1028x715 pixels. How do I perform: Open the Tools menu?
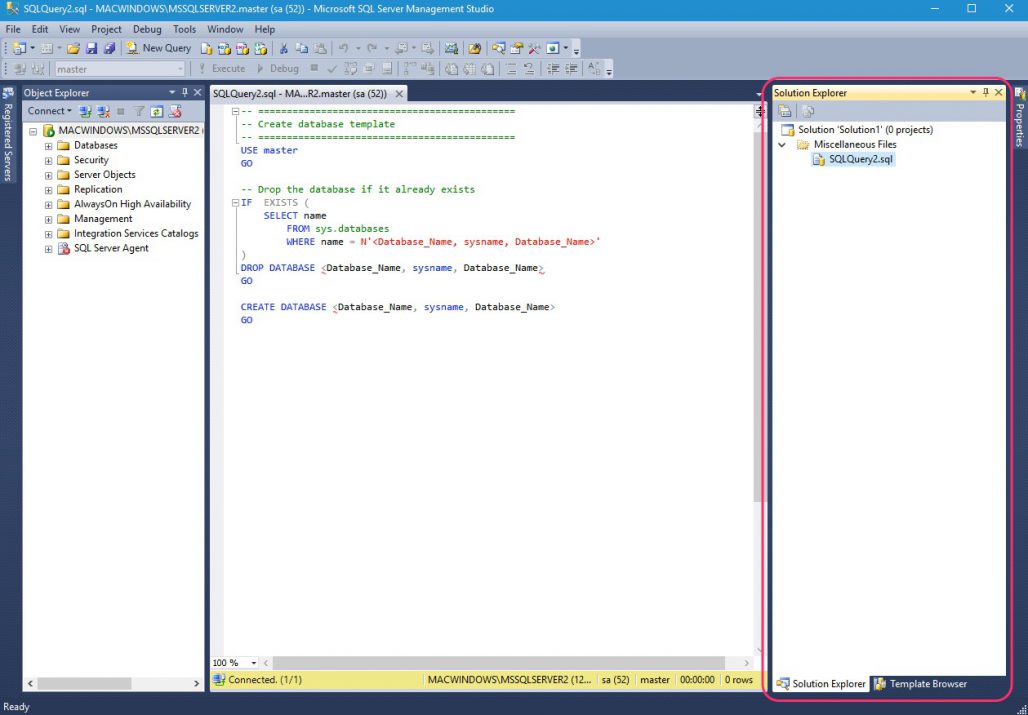(x=184, y=29)
